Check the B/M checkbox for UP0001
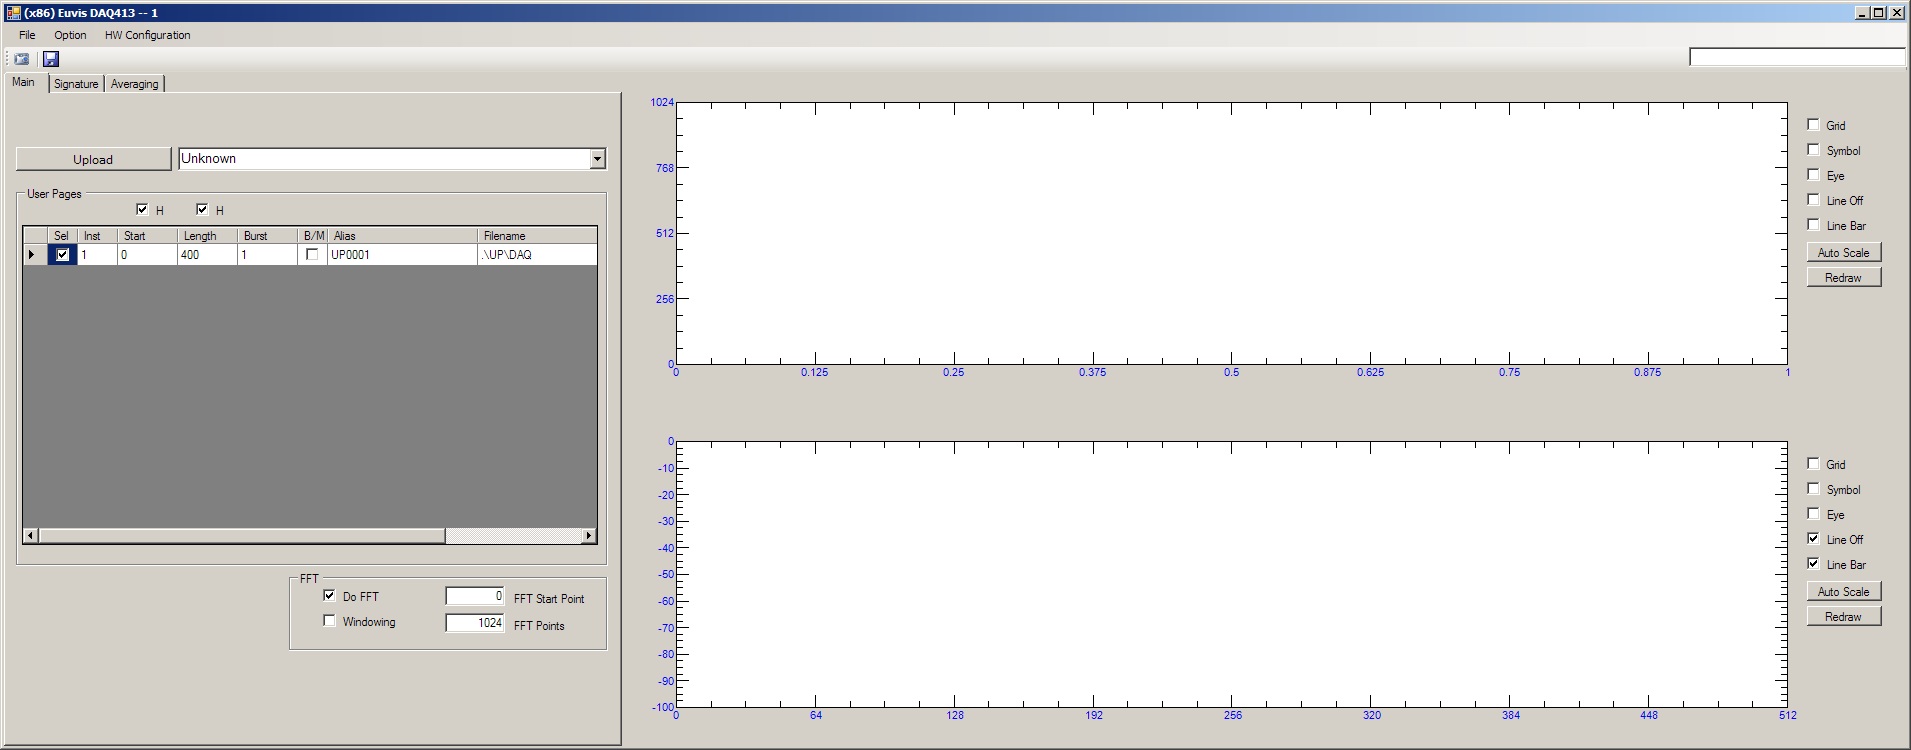Image resolution: width=1911 pixels, height=750 pixels. pyautogui.click(x=312, y=255)
